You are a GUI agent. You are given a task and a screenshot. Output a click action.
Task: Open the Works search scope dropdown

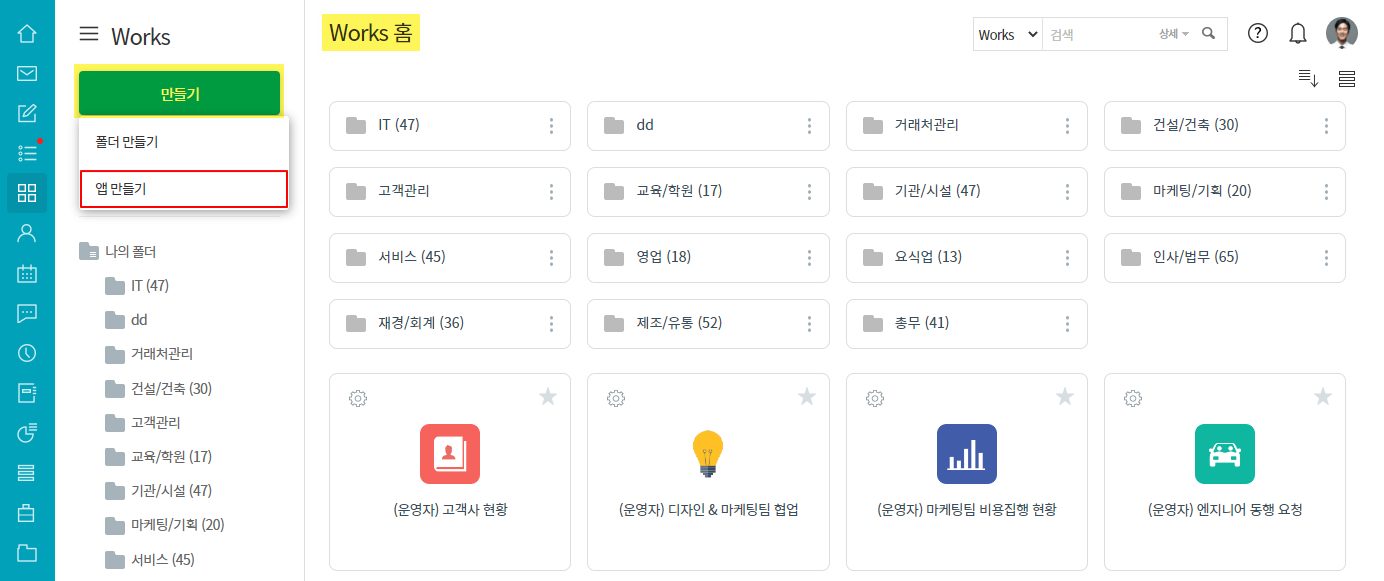click(1008, 35)
